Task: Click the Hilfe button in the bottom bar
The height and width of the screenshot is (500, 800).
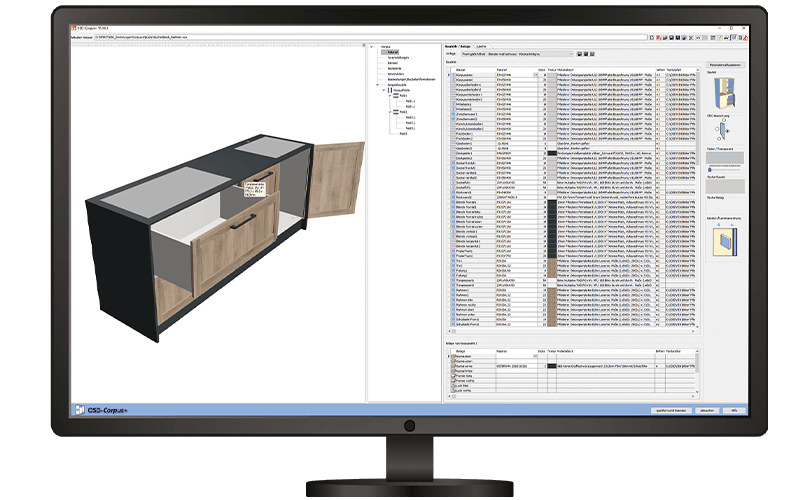Action: [x=734, y=410]
